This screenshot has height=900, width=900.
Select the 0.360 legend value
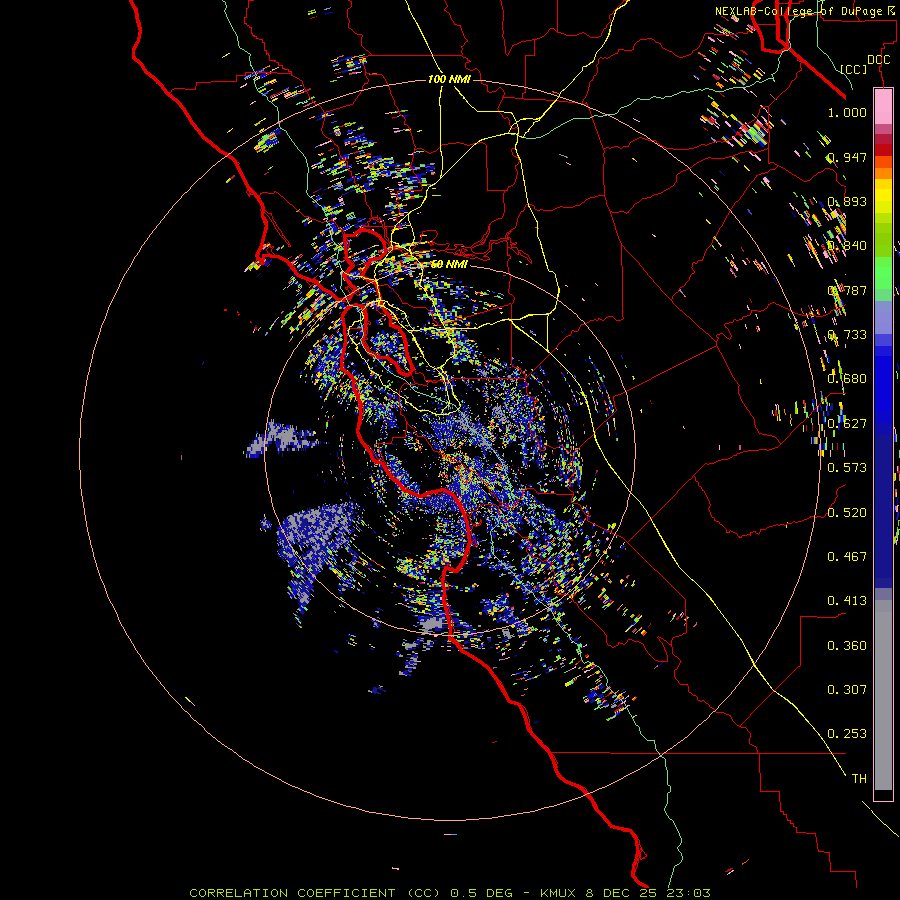(847, 646)
